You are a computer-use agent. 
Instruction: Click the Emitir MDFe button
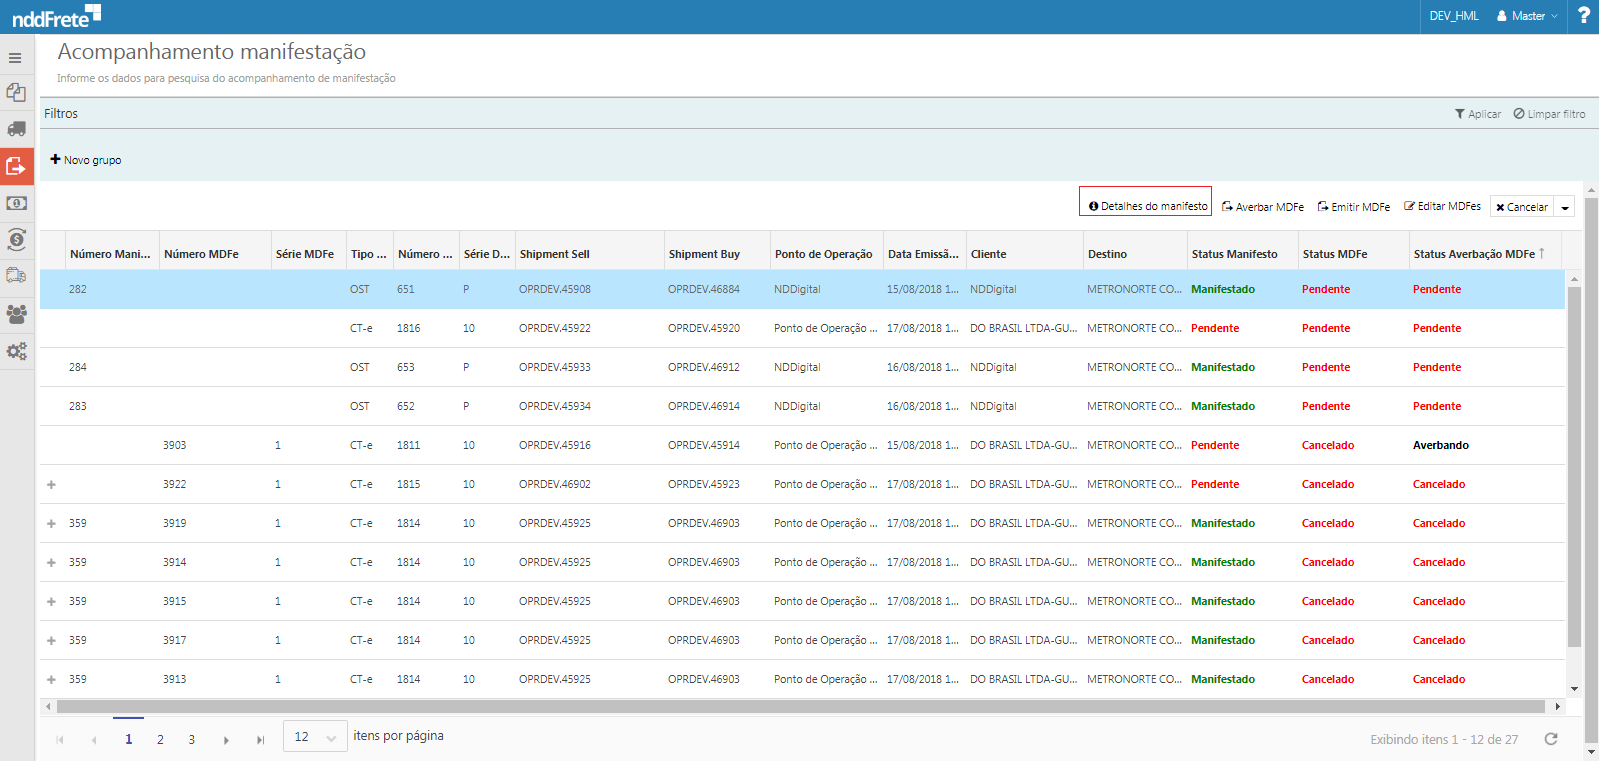tap(1354, 207)
